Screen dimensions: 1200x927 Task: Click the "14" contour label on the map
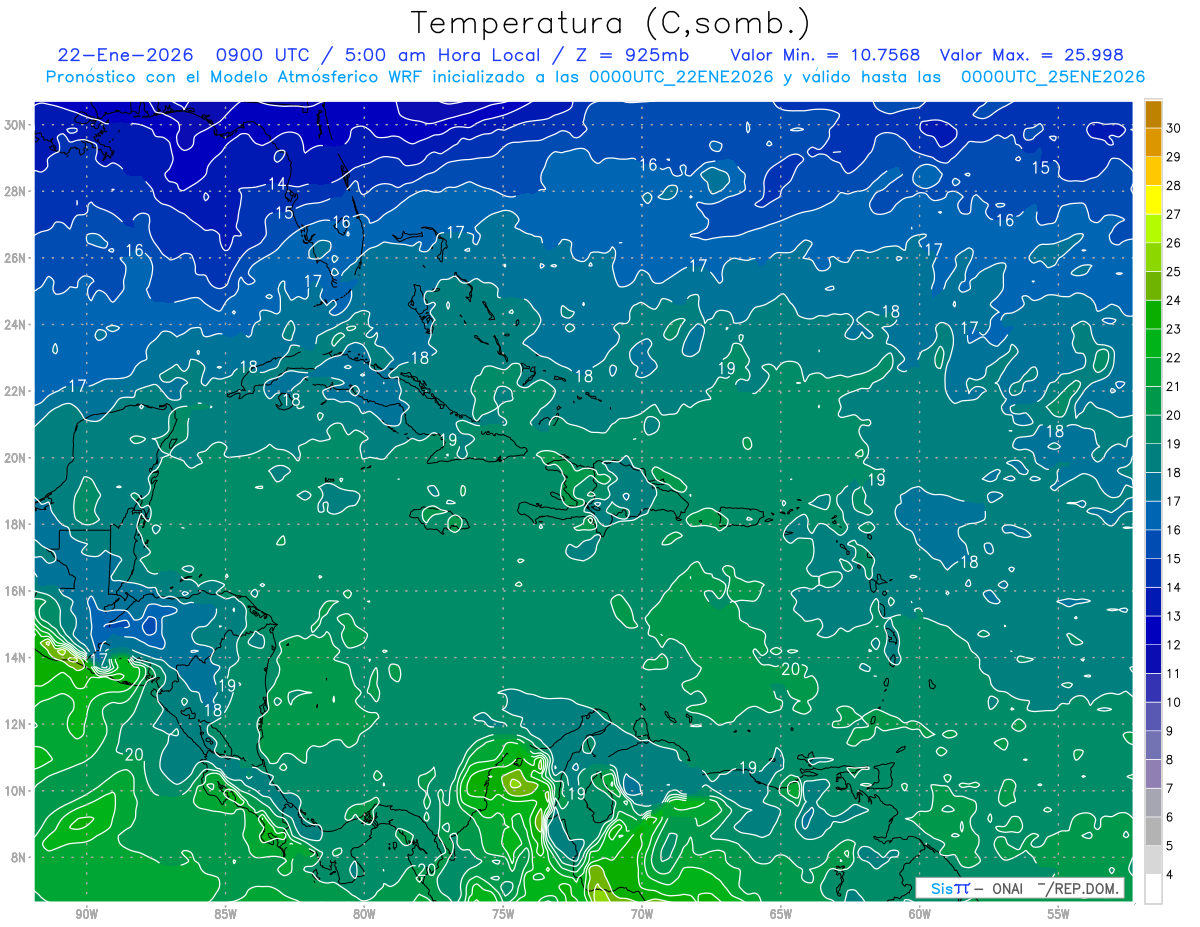(277, 184)
